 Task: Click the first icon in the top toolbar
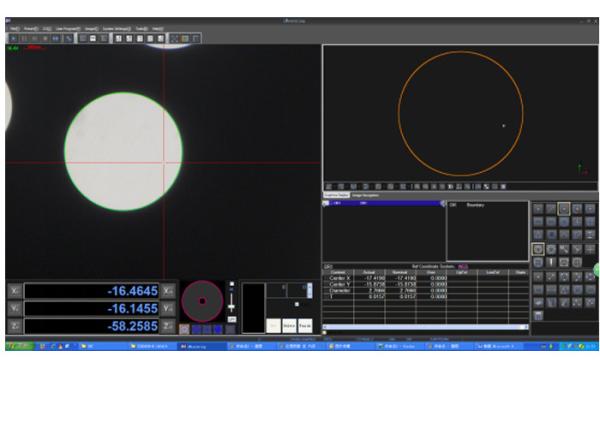[13, 38]
